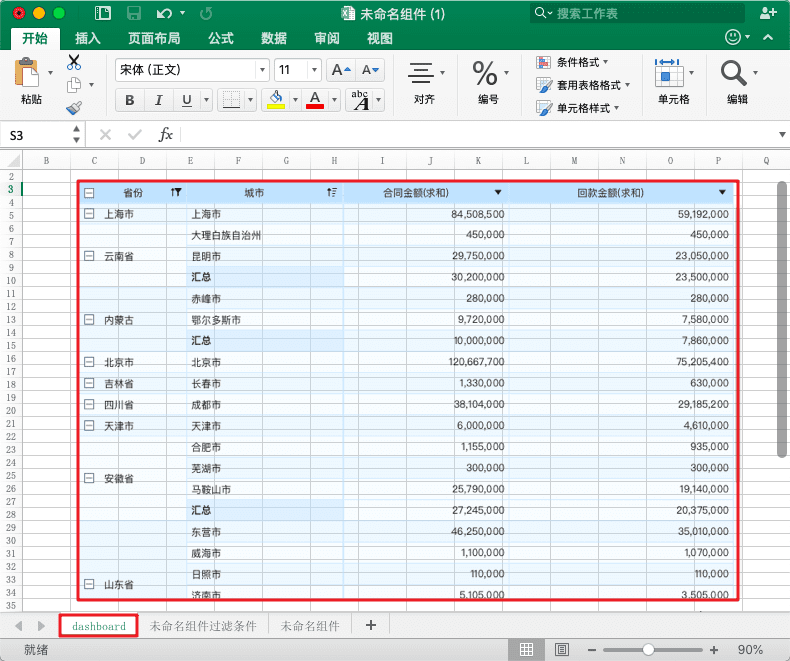This screenshot has width=790, height=661.
Task: Click the Cut scissors icon
Action: tap(74, 62)
